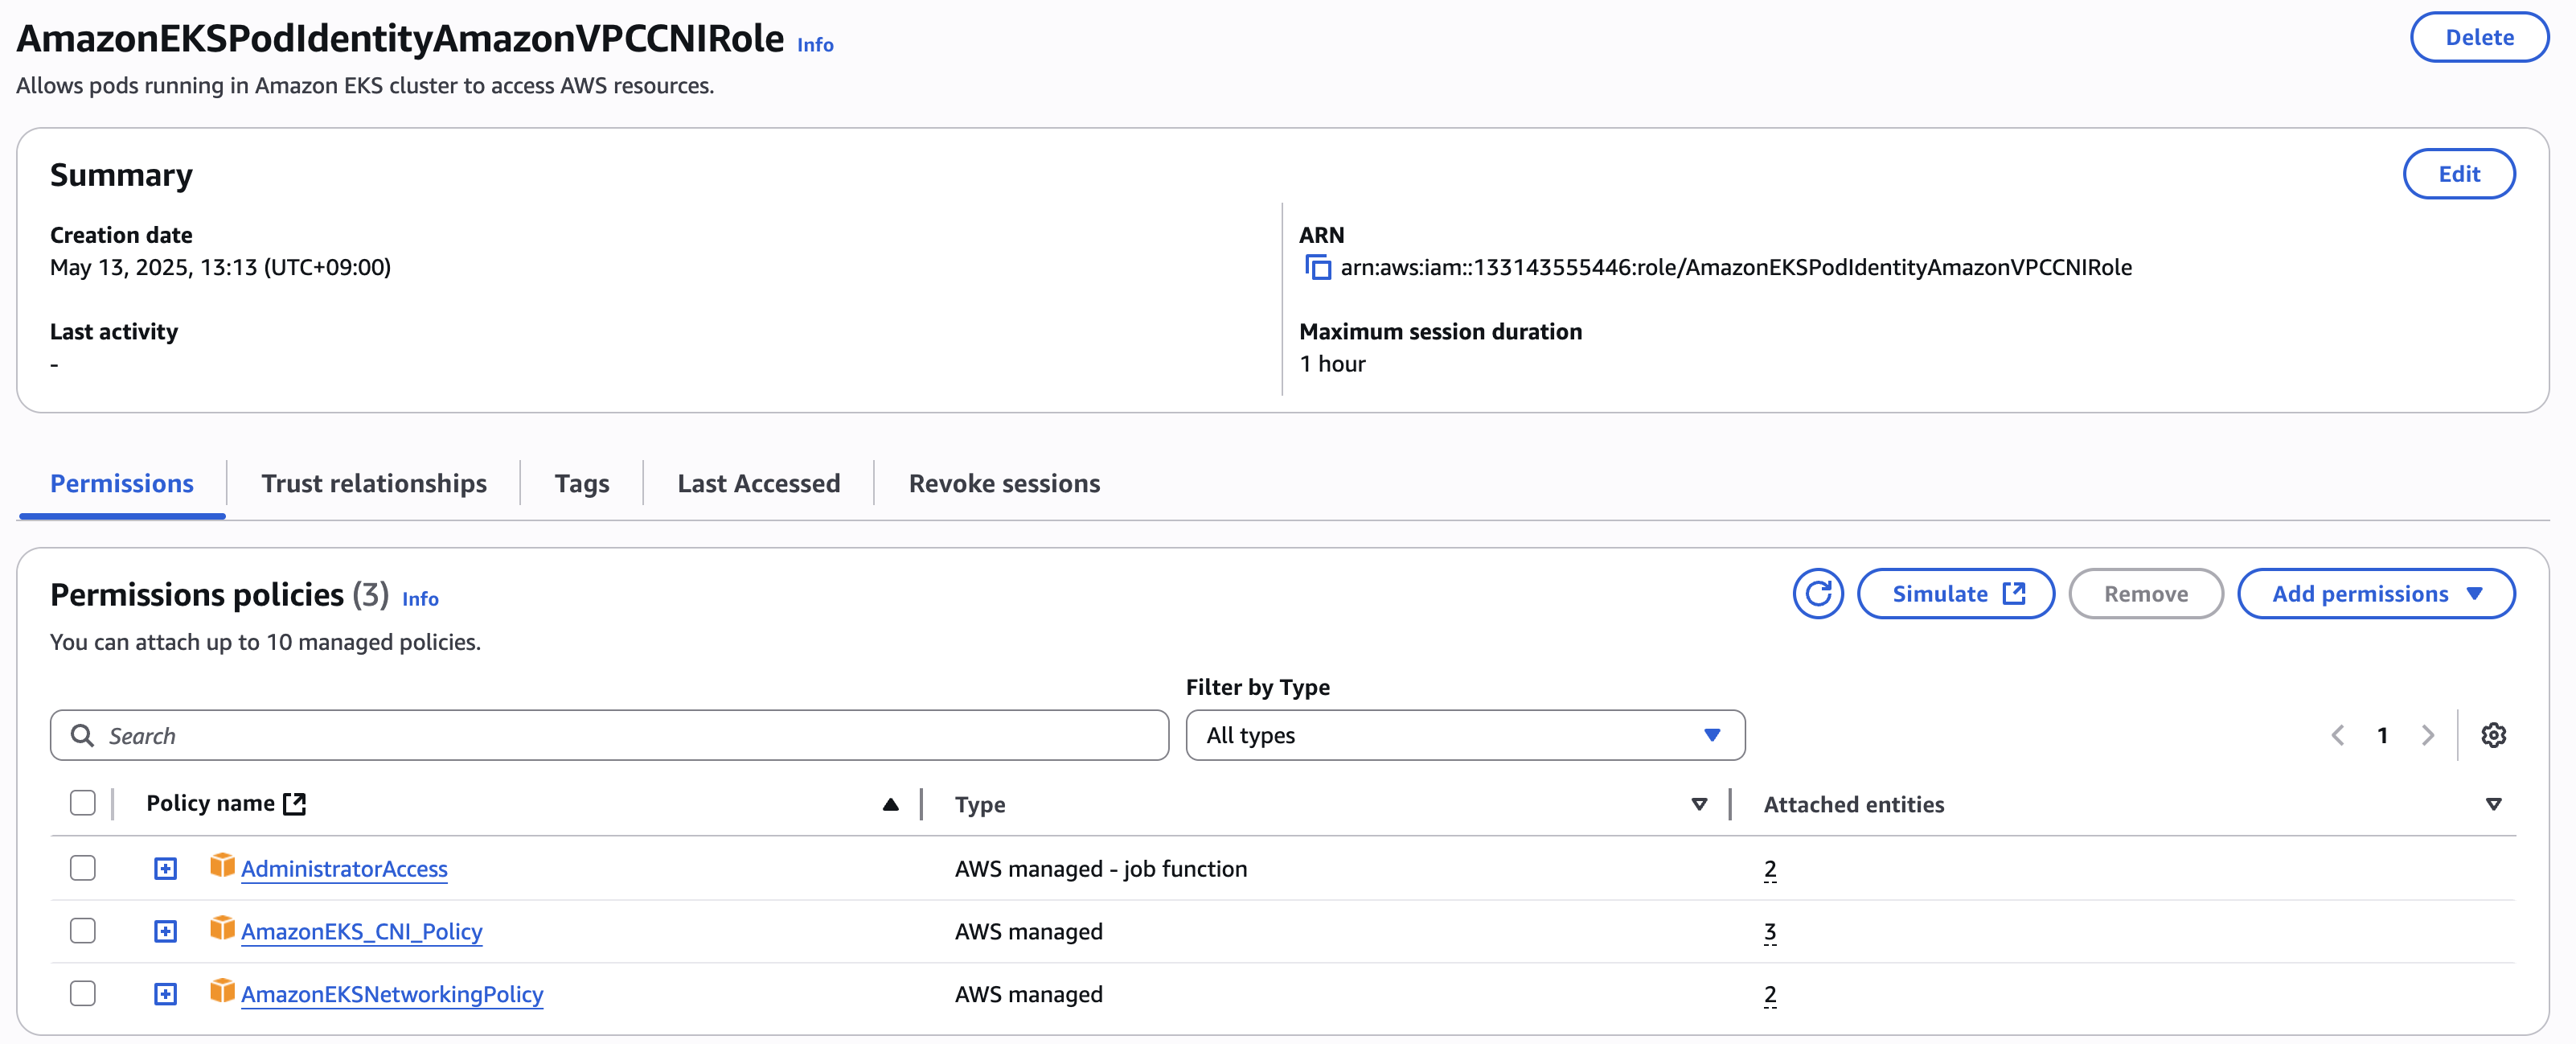This screenshot has height=1044, width=2576.
Task: Open the Filter by Type dropdown
Action: [1465, 736]
